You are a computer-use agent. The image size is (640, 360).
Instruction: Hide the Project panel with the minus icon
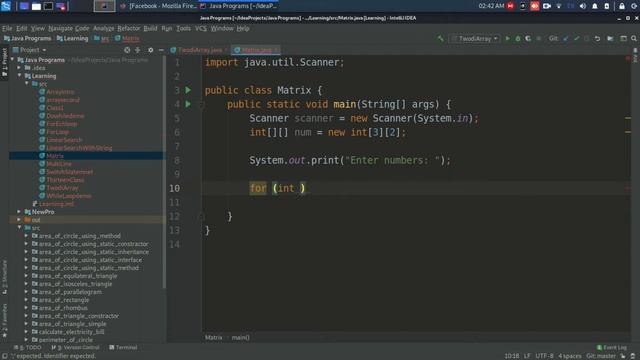[x=161, y=50]
